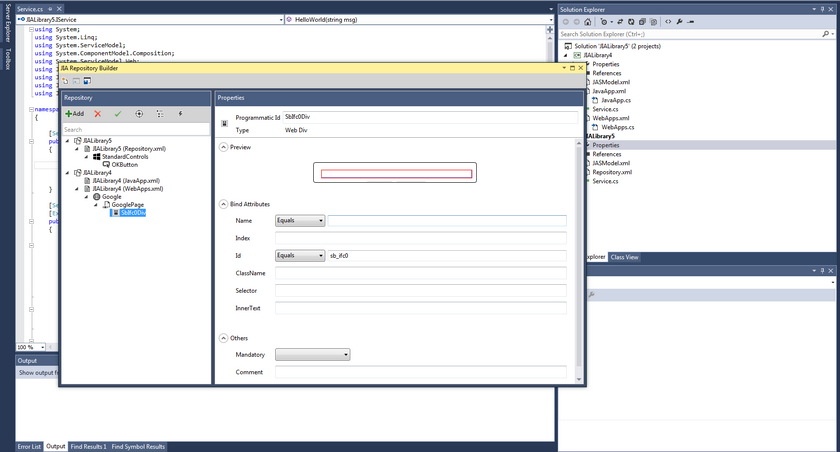The image size is (840, 452).
Task: Open Repository.xml in Solution Explorer
Action: pyautogui.click(x=612, y=172)
